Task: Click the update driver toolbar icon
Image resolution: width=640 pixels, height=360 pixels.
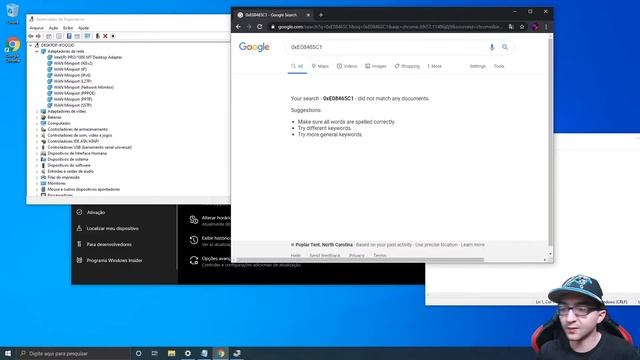Action: click(98, 36)
